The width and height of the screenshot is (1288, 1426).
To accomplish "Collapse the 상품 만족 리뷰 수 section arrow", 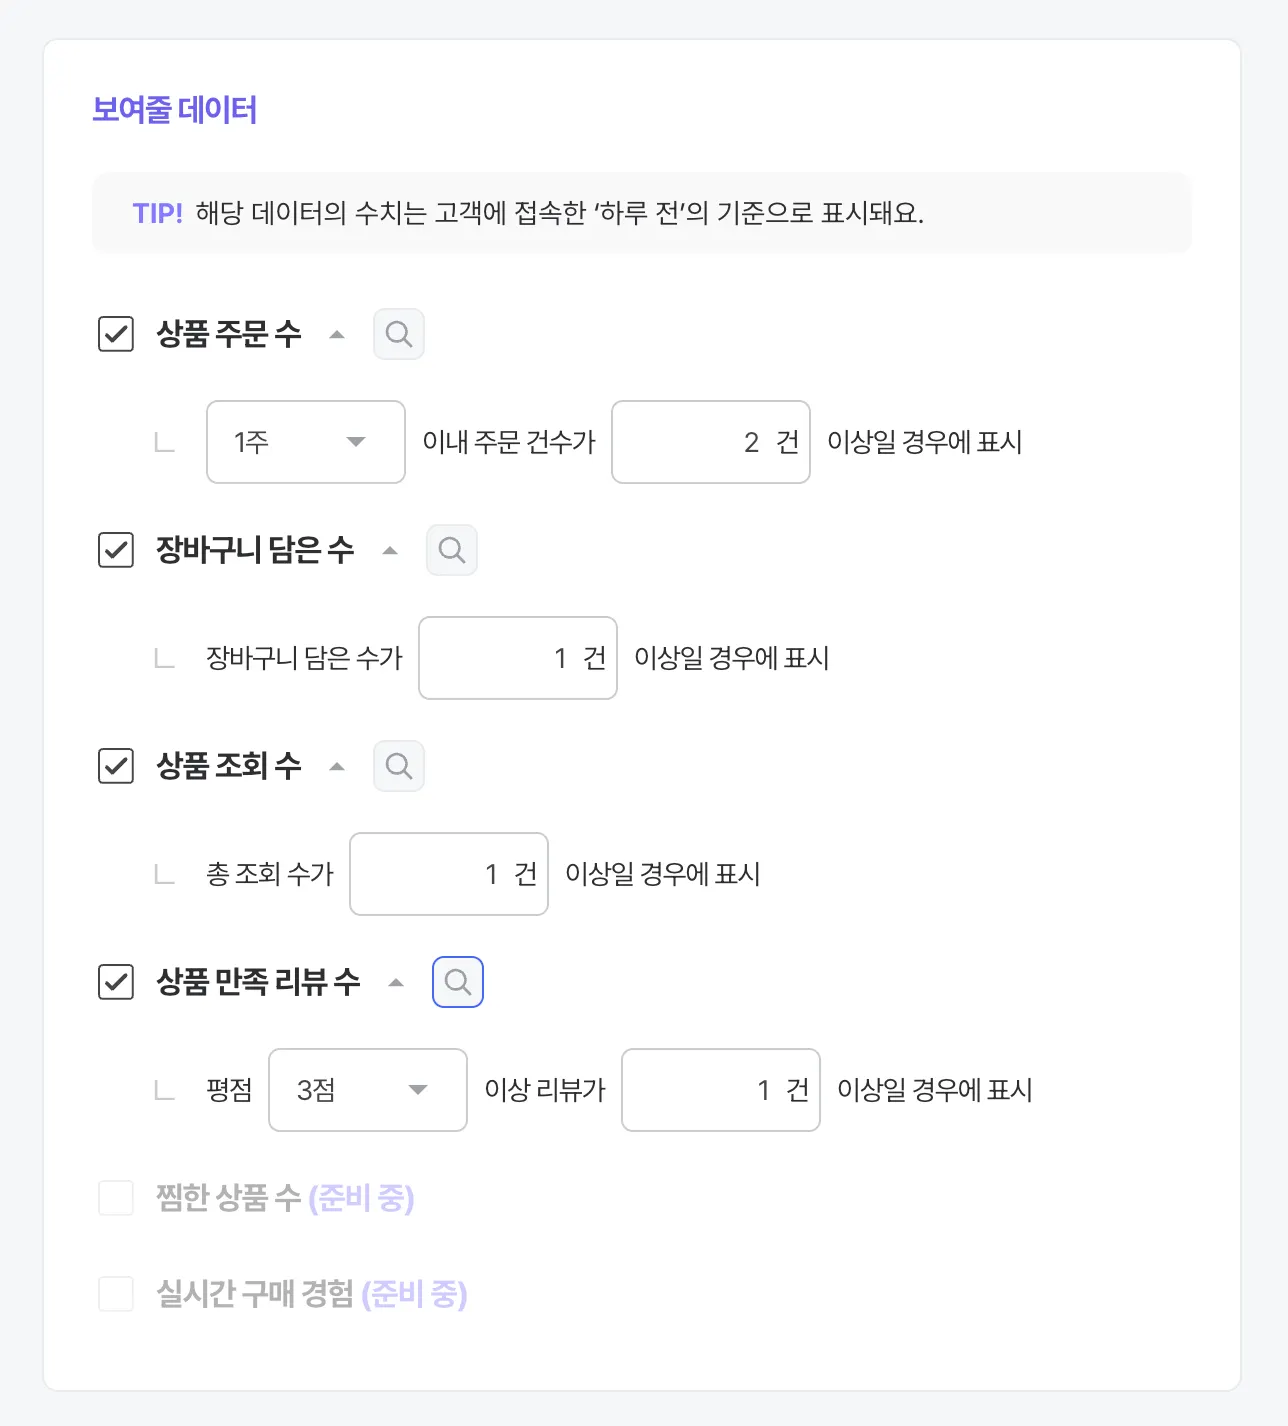I will tap(396, 983).
